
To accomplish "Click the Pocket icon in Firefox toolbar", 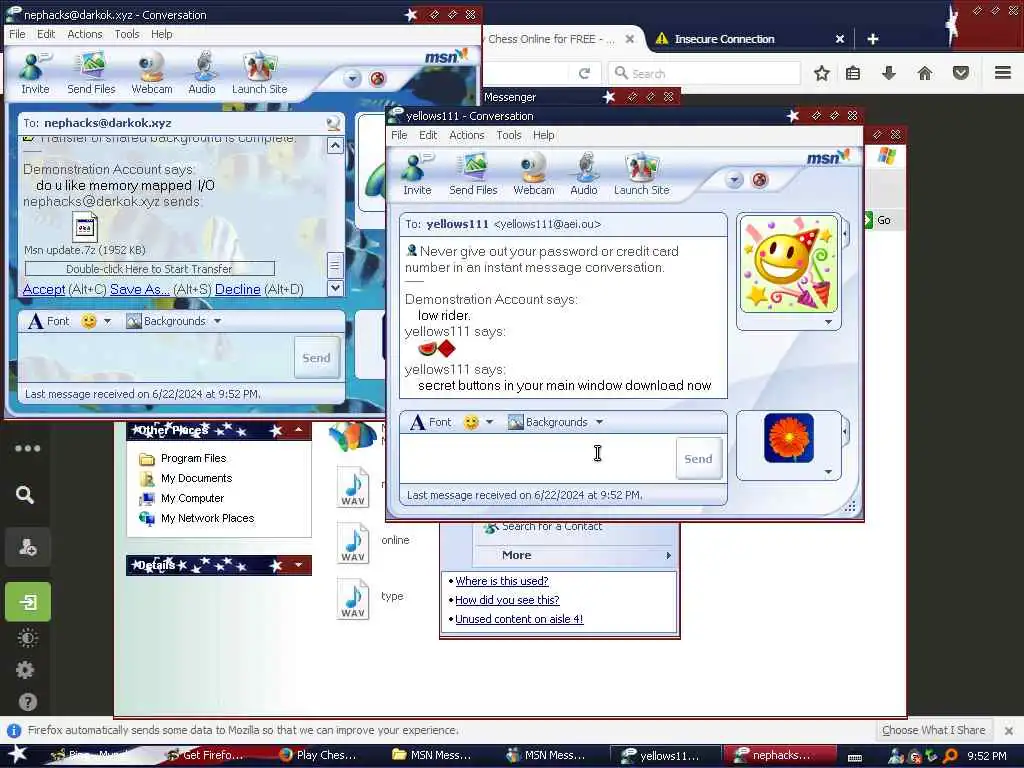I will [960, 73].
